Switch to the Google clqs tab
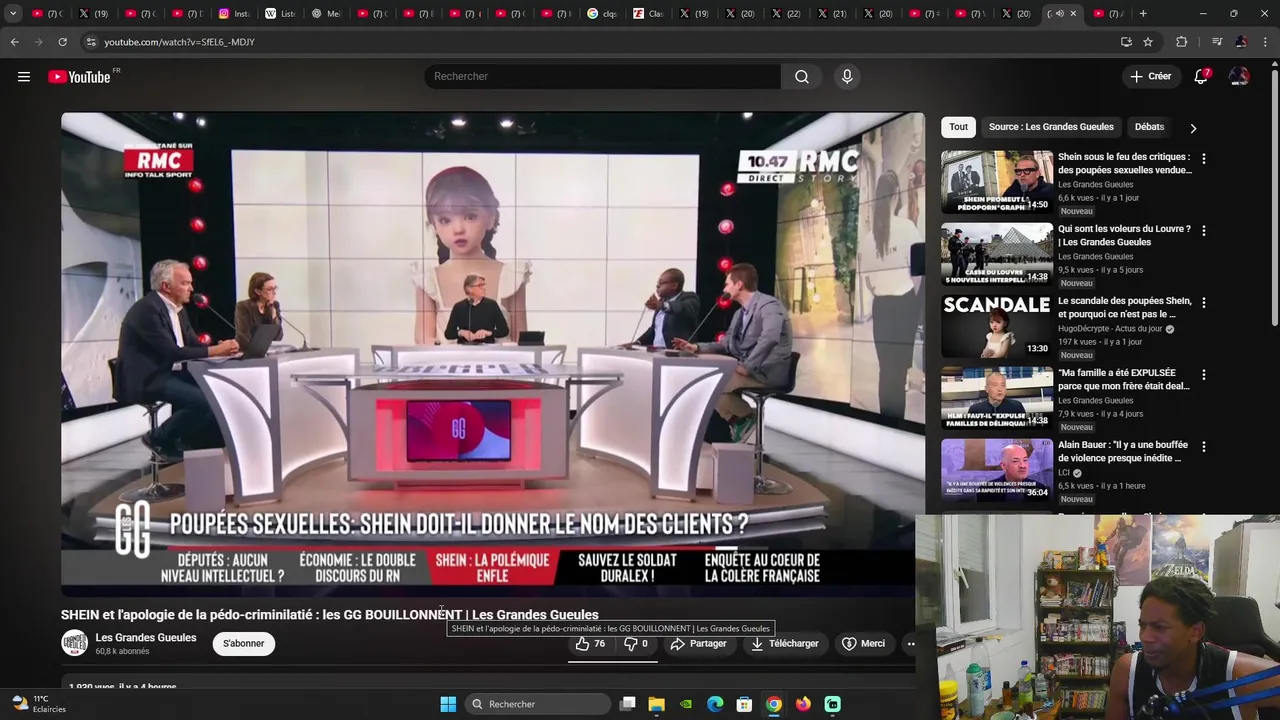This screenshot has height=720, width=1280. tap(602, 14)
